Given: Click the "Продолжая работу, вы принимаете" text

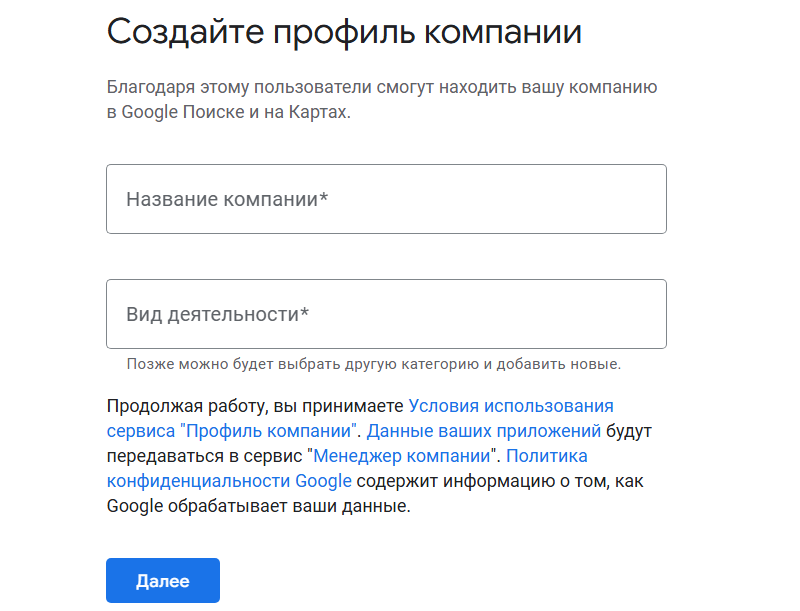Looking at the screenshot, I should pos(255,406).
